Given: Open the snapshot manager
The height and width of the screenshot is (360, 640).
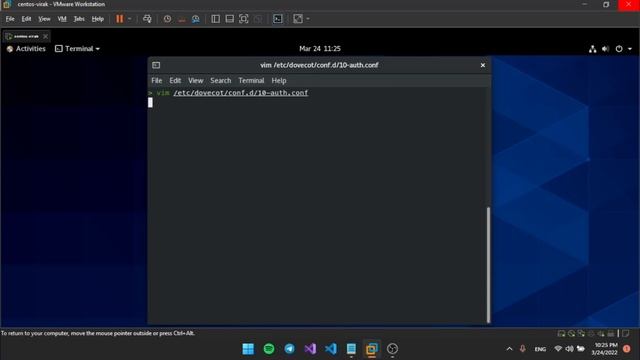Looking at the screenshot, I should pos(196,19).
